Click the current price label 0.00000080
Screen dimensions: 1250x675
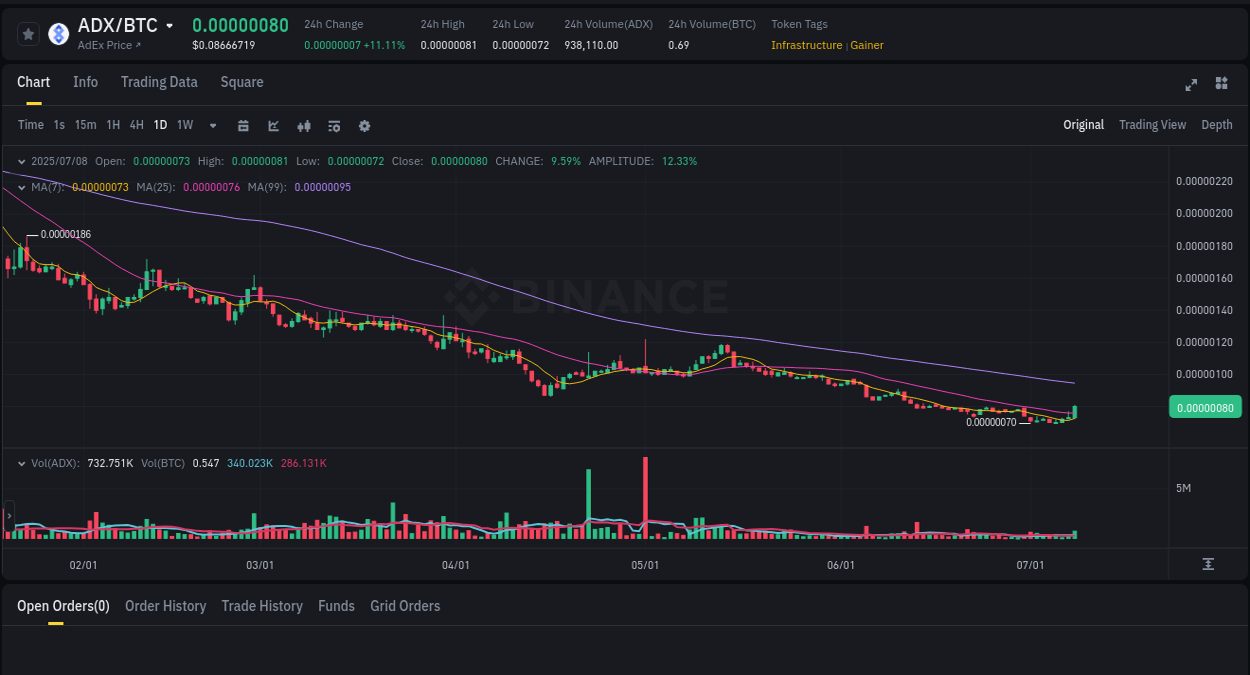(x=1205, y=407)
